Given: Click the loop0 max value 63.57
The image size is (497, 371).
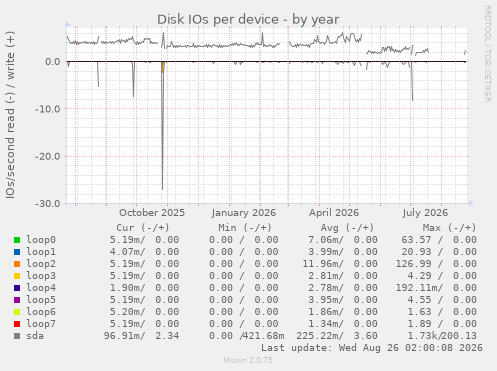Looking at the screenshot, I should [416, 240].
